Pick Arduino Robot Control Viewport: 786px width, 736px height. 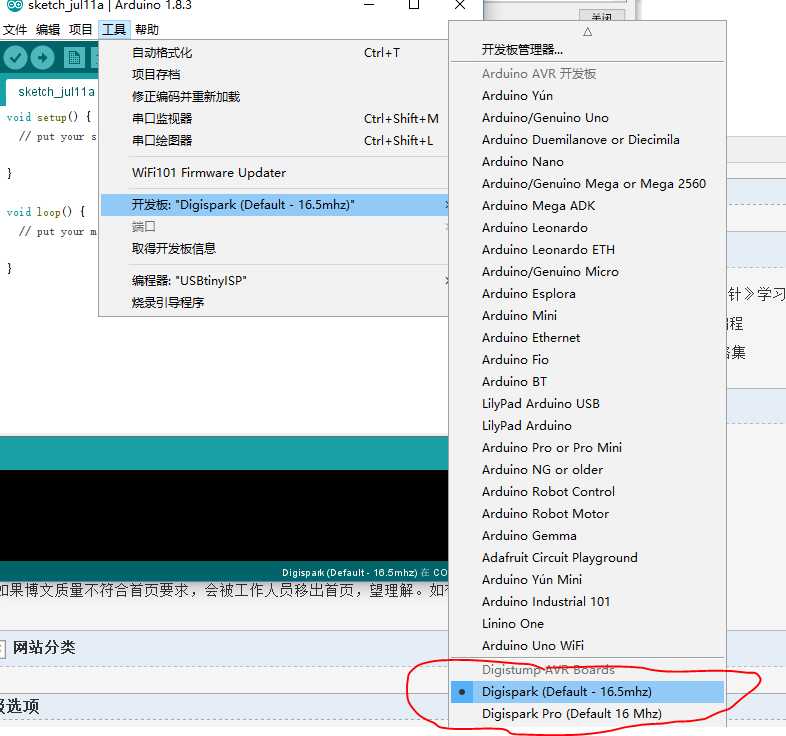pyautogui.click(x=587, y=492)
